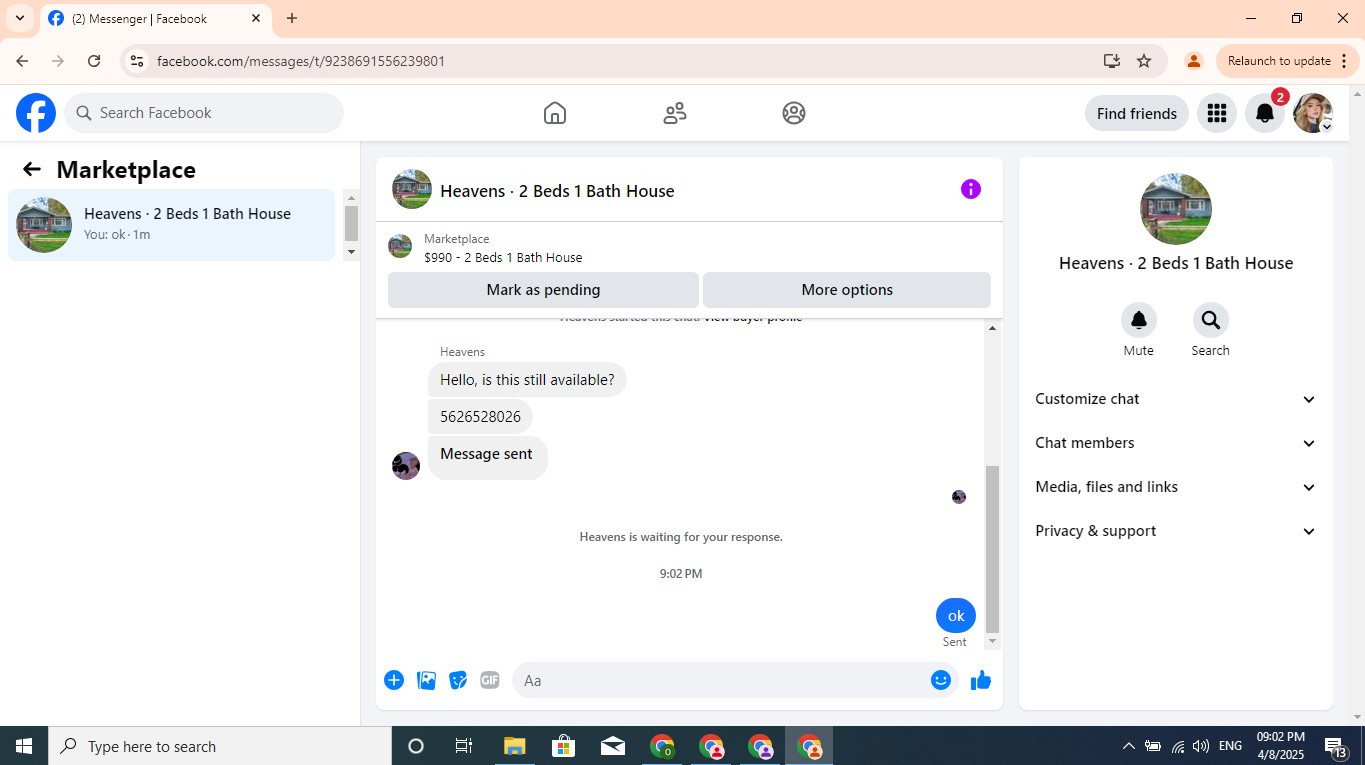Open Chrome profile avatar icon
The height and width of the screenshot is (765, 1365).
(x=1193, y=61)
